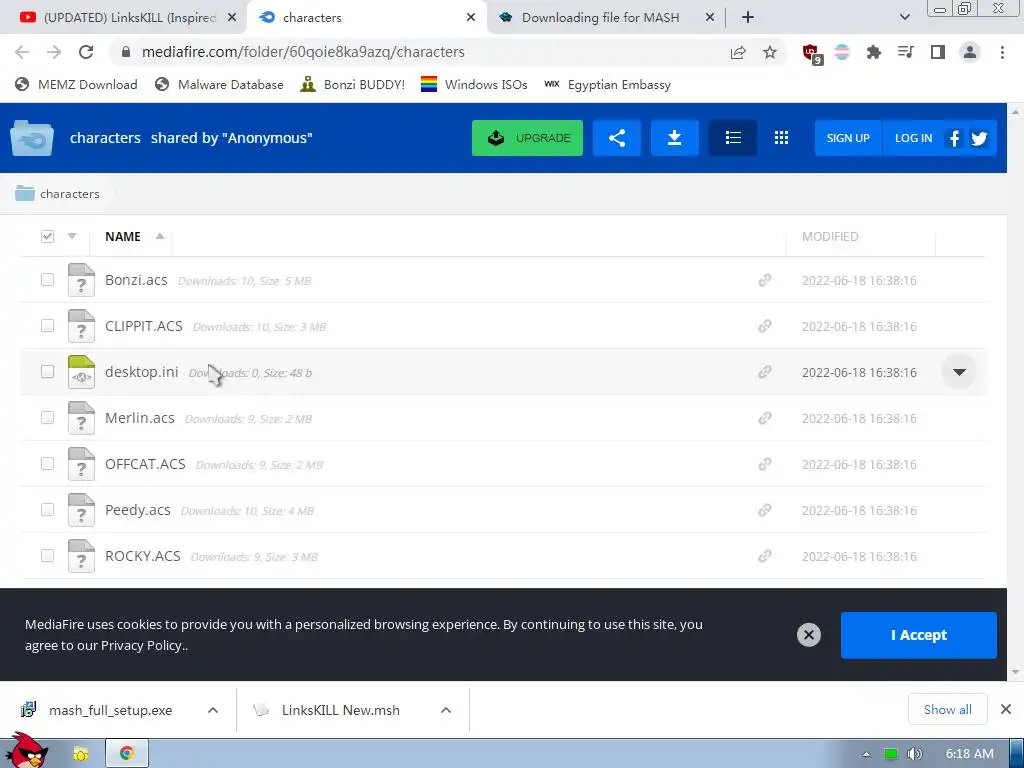Open the extensions puzzle piece menu
This screenshot has width=1024, height=768.
(873, 52)
